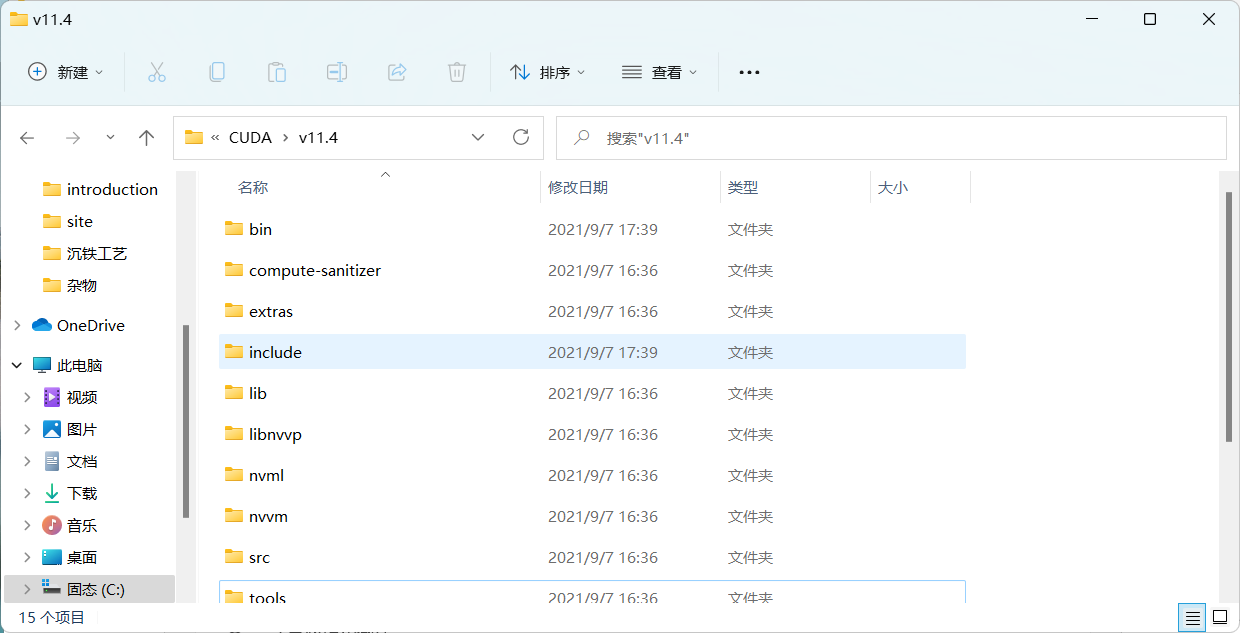This screenshot has width=1240, height=633.
Task: Click the cut icon in the toolbar
Action: point(156,71)
